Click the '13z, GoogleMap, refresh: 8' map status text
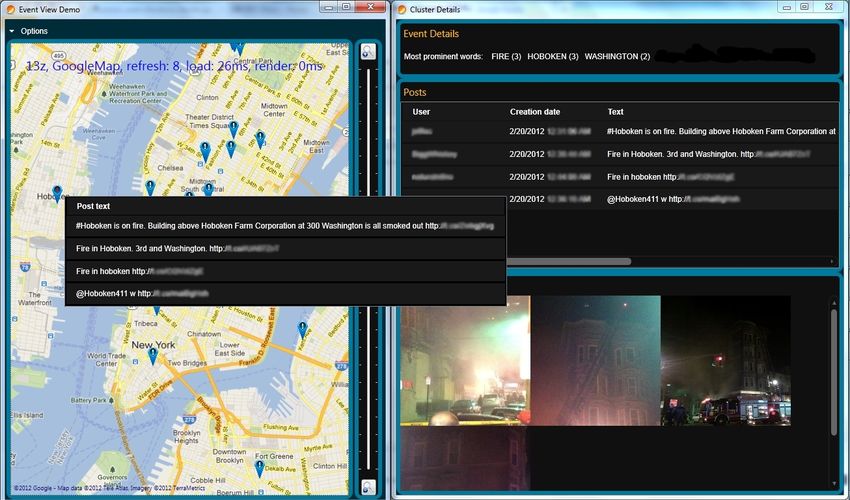The width and height of the screenshot is (850, 500). coord(175,66)
